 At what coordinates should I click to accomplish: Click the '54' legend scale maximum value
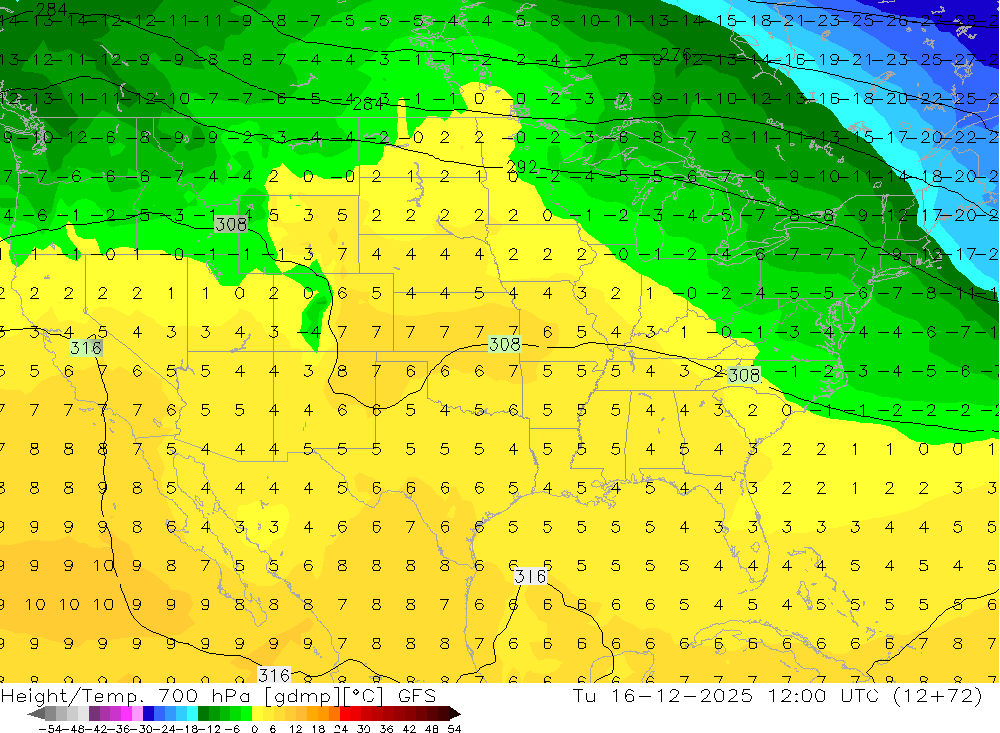pyautogui.click(x=454, y=729)
